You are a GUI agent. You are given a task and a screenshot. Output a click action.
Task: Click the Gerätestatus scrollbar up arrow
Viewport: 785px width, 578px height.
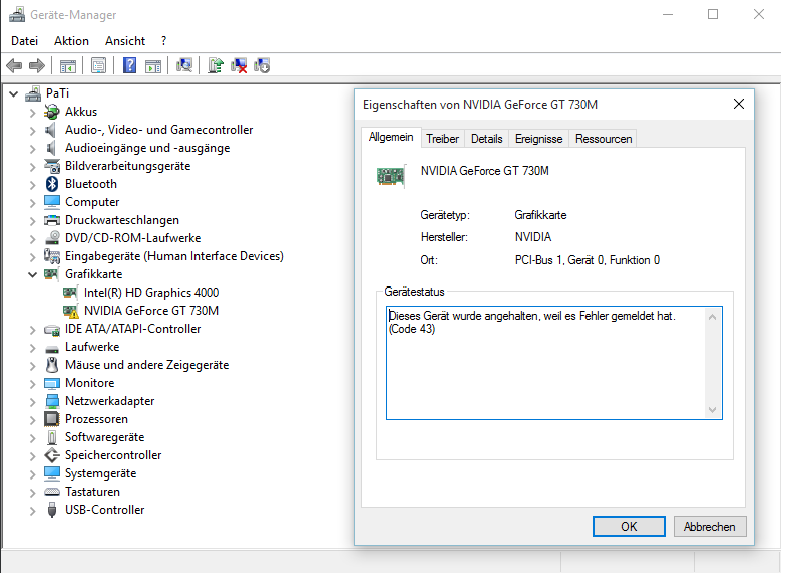click(712, 317)
